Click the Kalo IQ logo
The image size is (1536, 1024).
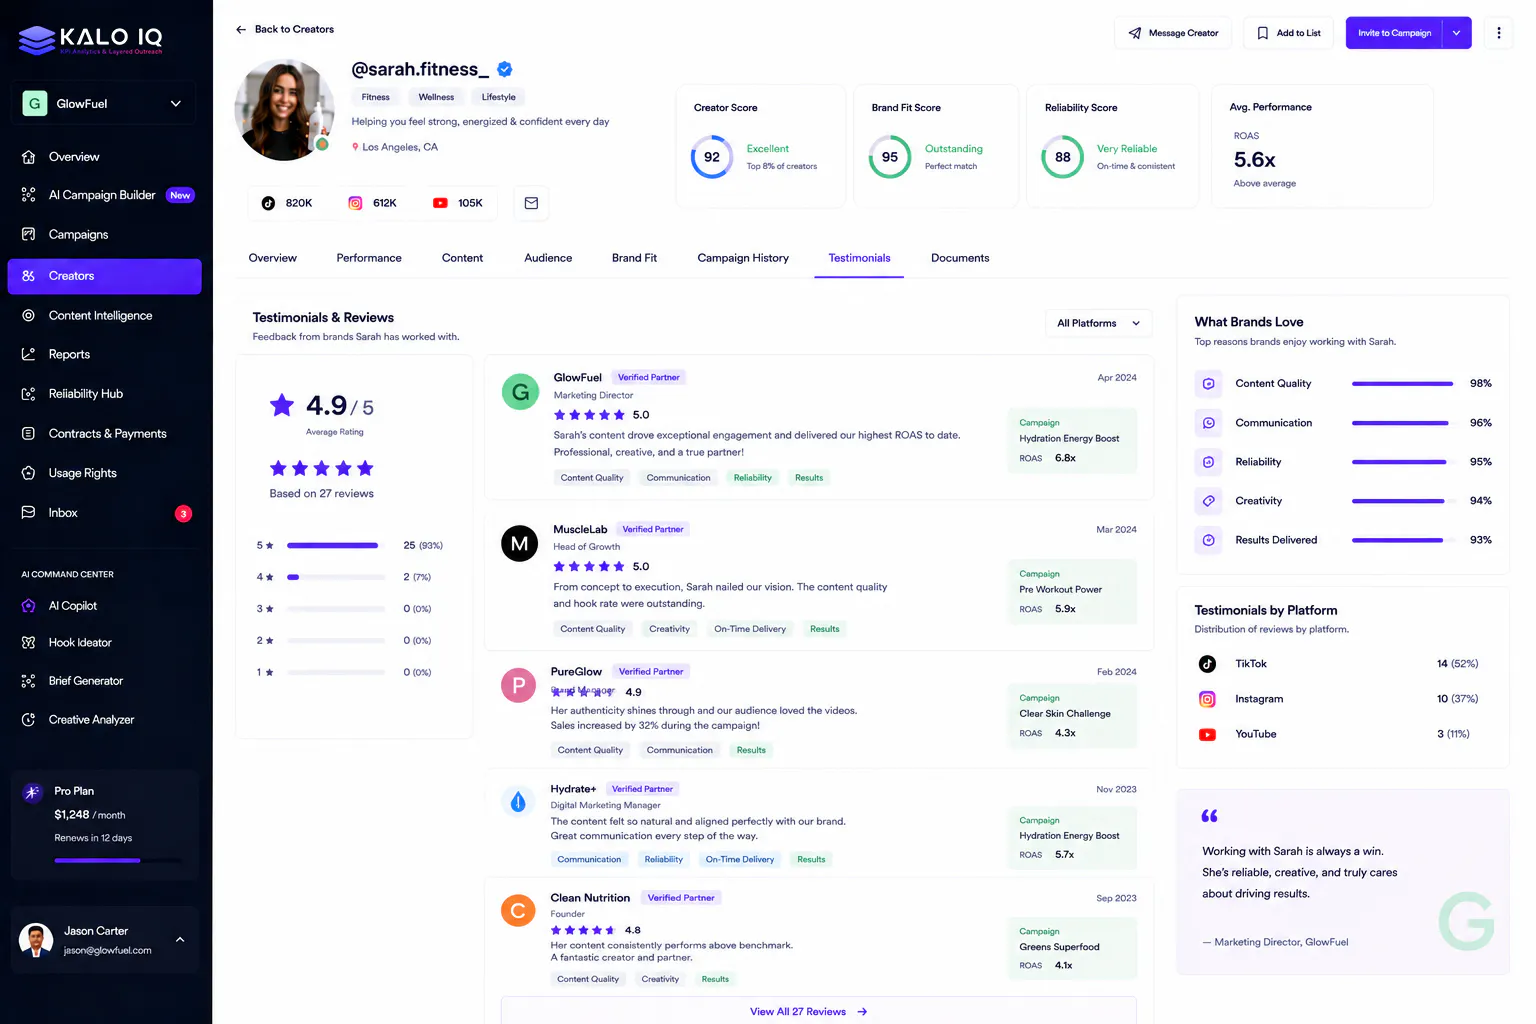pos(91,40)
